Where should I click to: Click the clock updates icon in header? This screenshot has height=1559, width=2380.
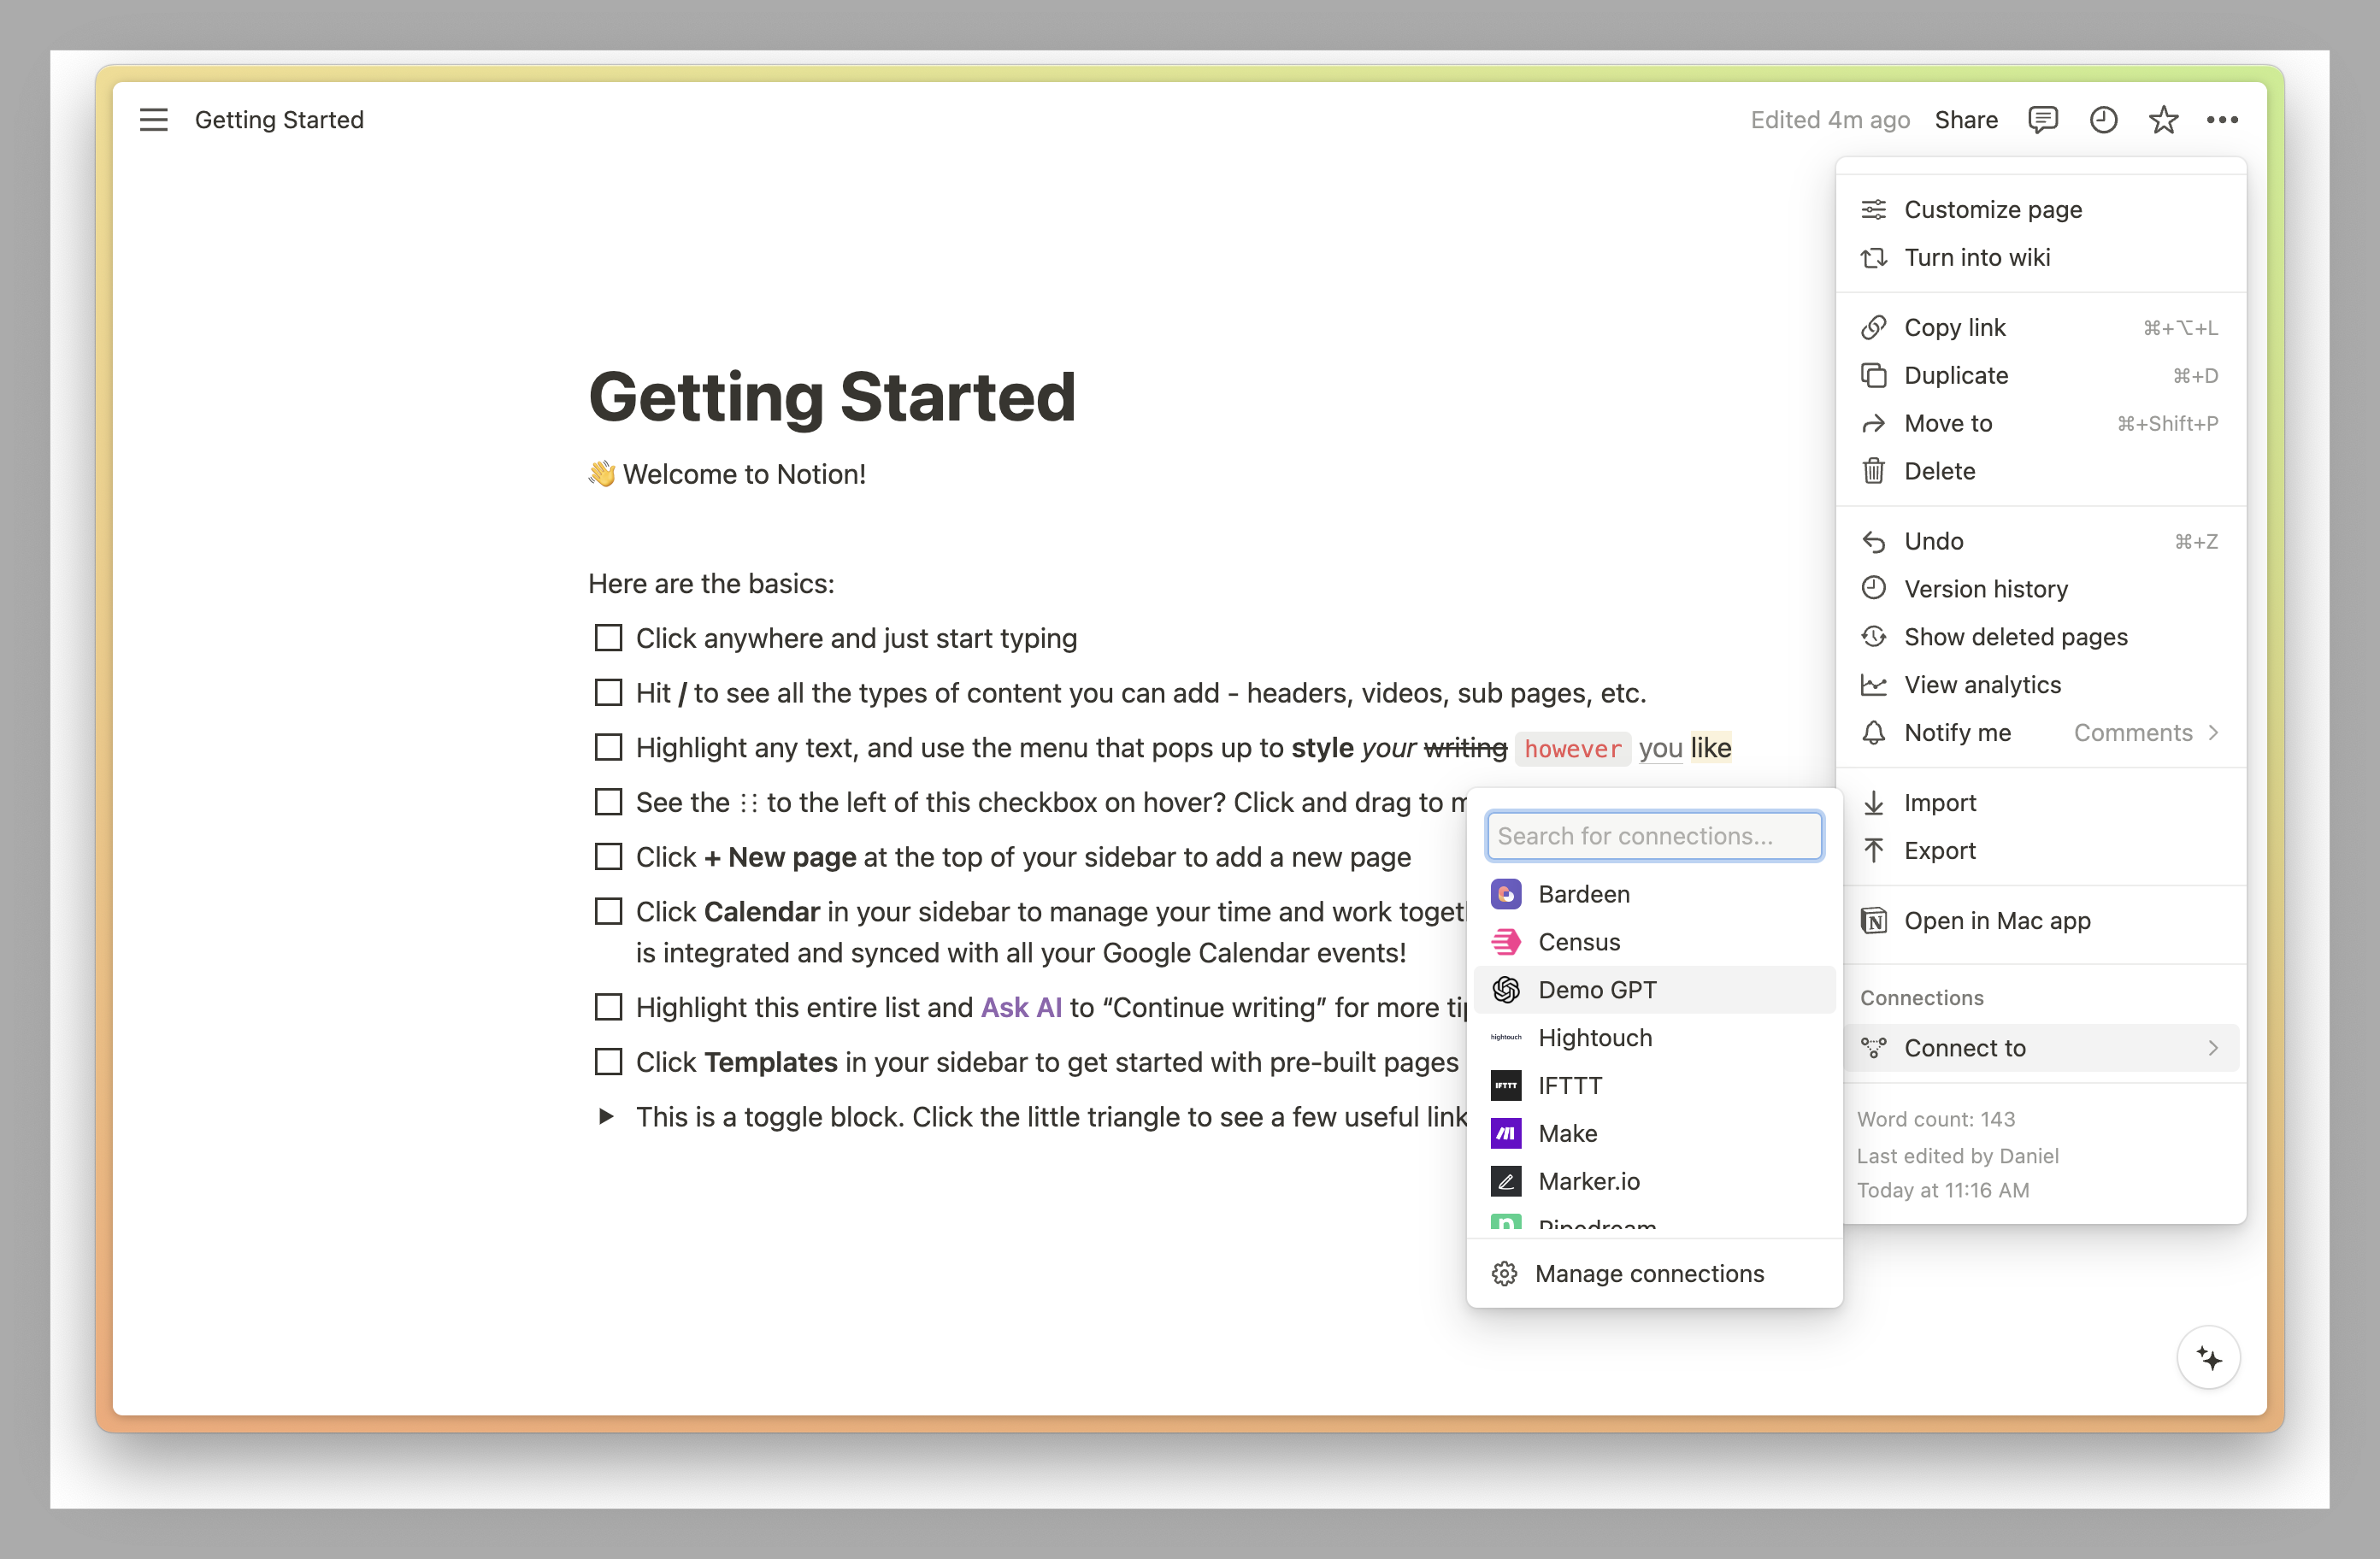point(2103,120)
